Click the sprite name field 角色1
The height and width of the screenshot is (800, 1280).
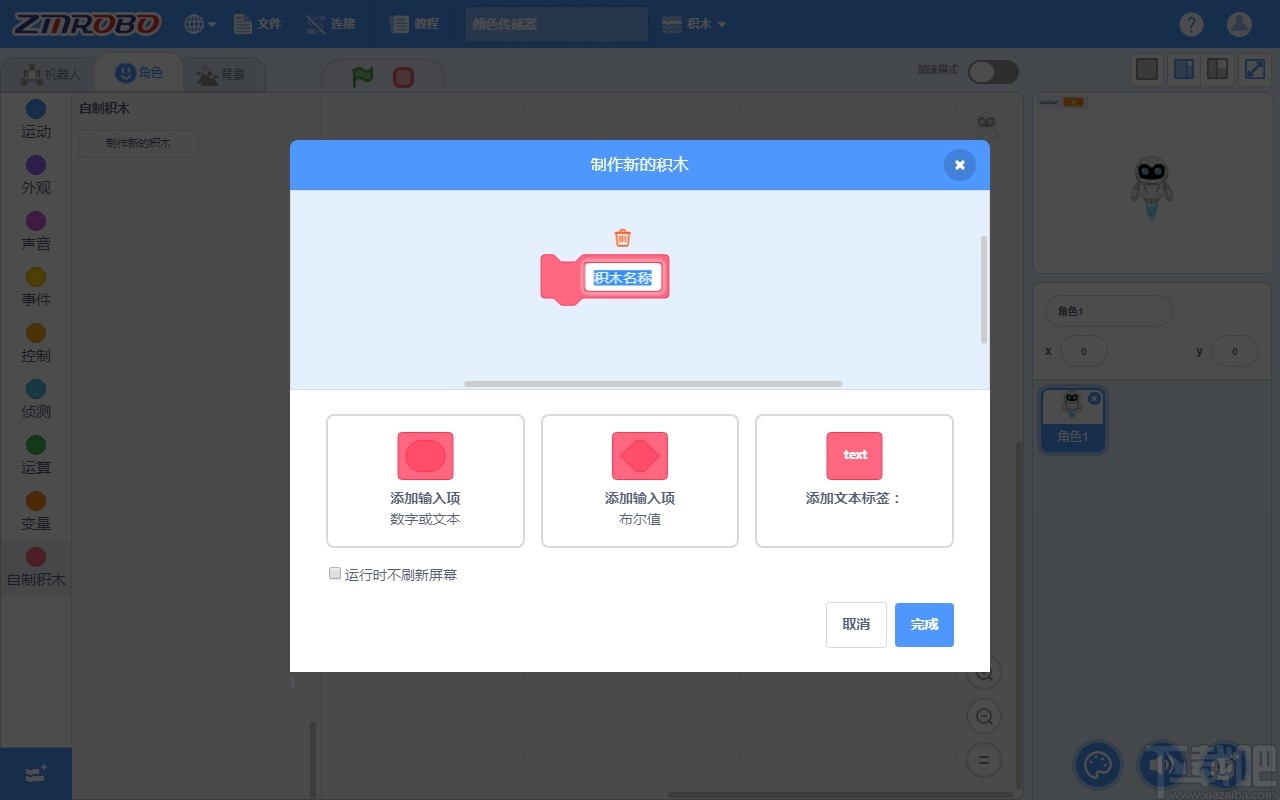pos(1108,311)
